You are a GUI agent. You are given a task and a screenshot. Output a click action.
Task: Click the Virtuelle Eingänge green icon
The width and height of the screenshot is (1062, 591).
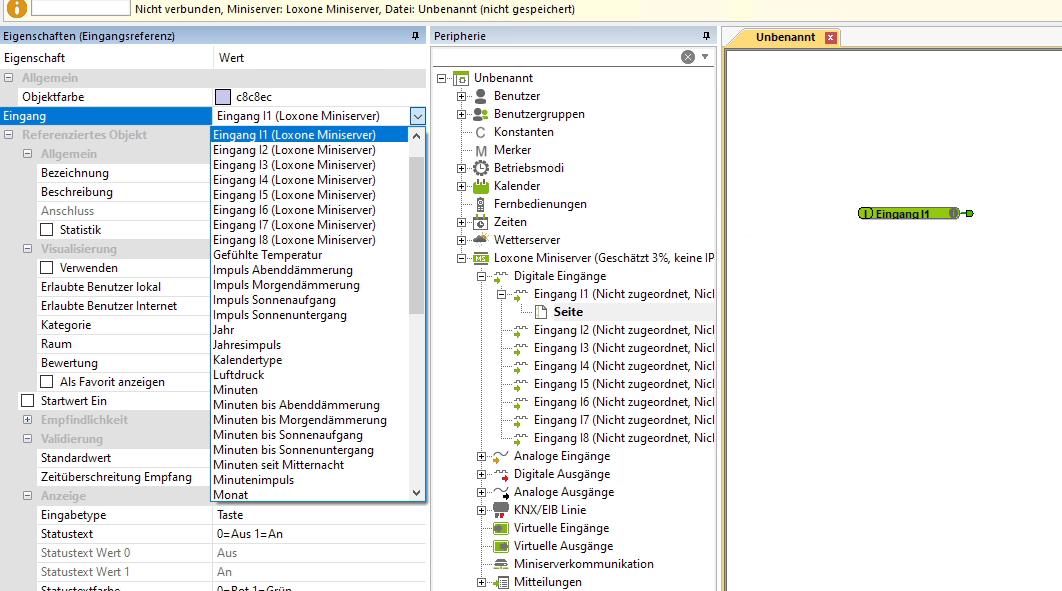coord(501,528)
